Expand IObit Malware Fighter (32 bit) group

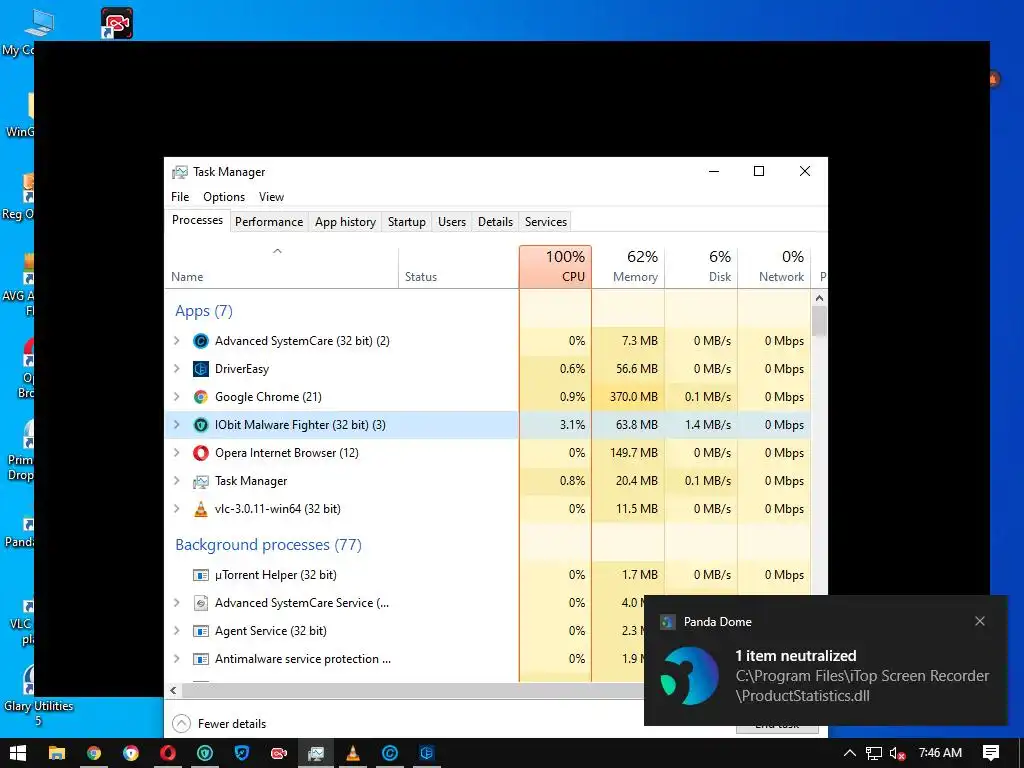click(x=176, y=425)
